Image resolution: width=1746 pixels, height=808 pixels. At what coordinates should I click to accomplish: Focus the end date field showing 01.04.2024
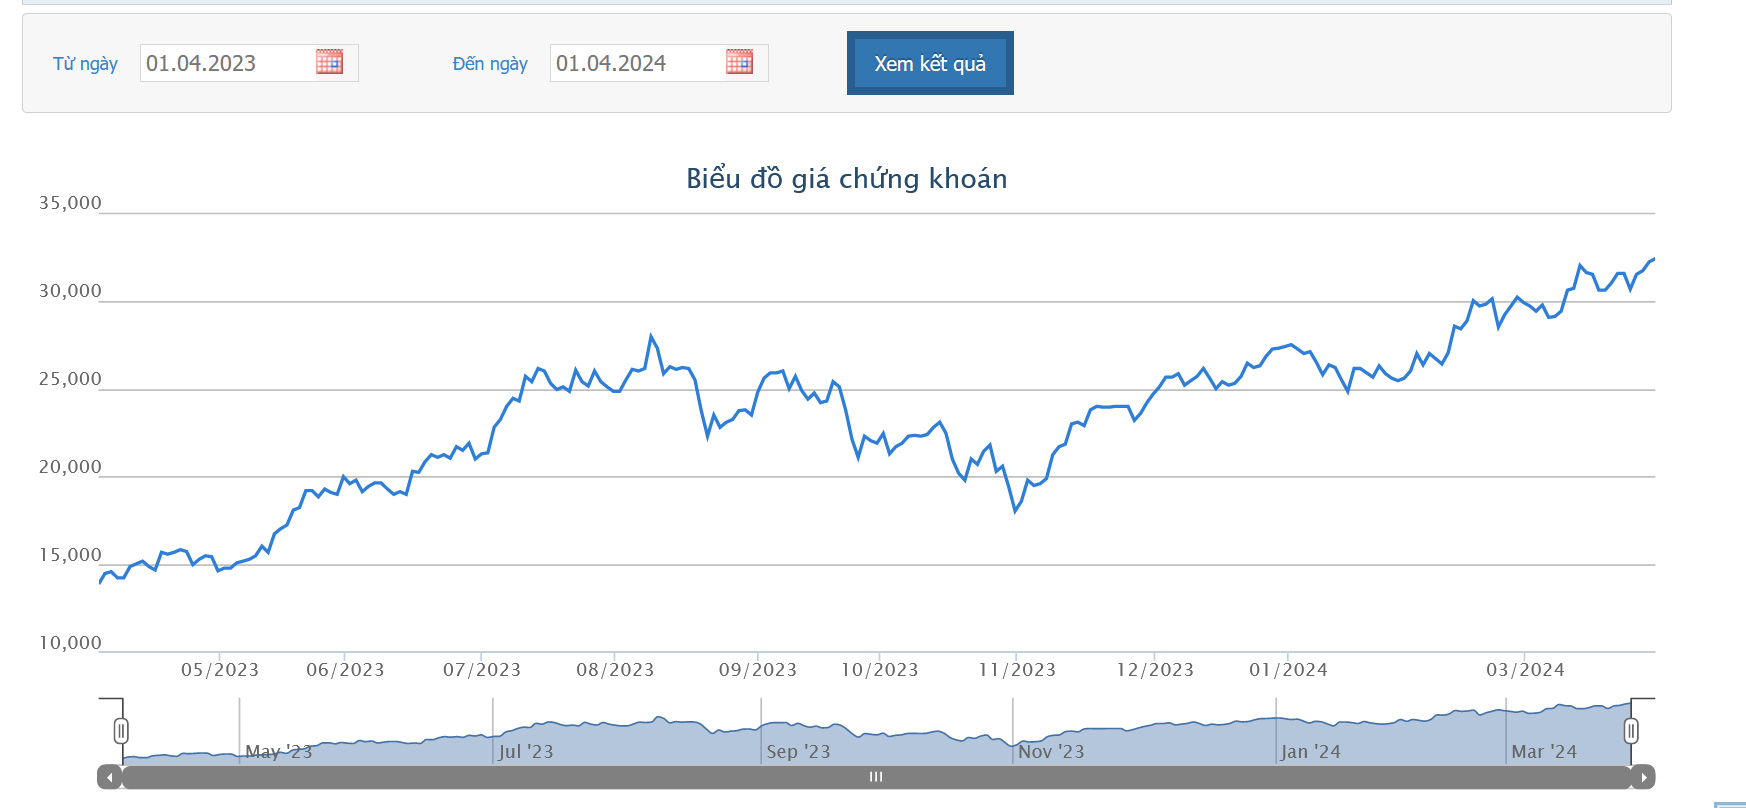637,63
